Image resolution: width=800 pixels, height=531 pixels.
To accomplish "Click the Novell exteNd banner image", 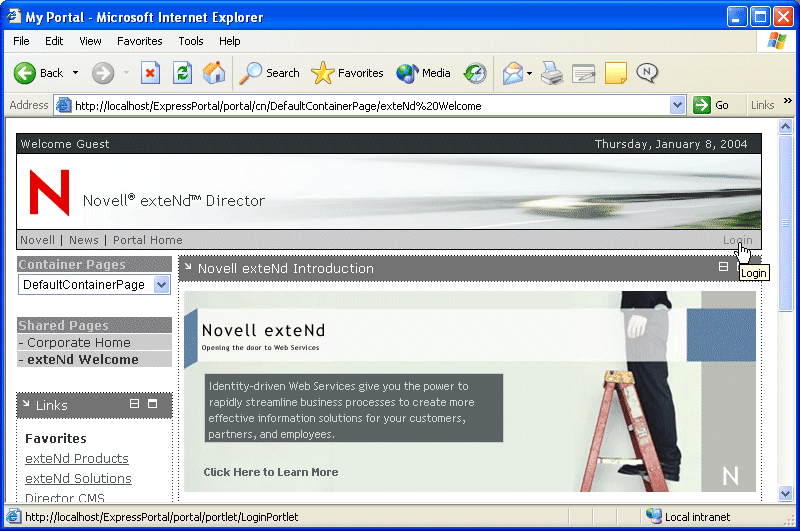I will pos(470,391).
